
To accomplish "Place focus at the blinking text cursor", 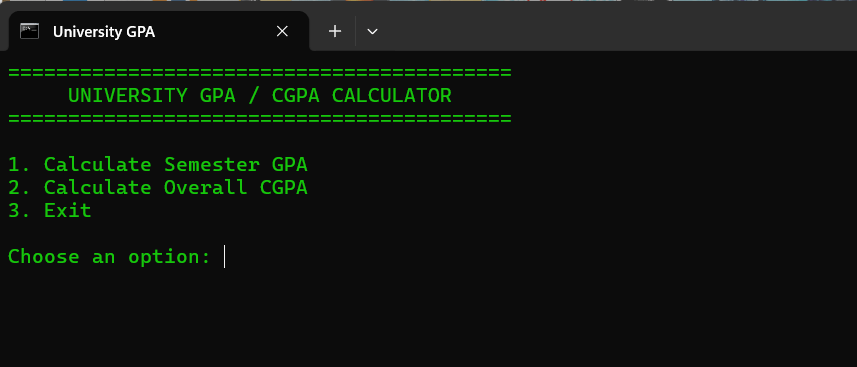I will coord(225,257).
